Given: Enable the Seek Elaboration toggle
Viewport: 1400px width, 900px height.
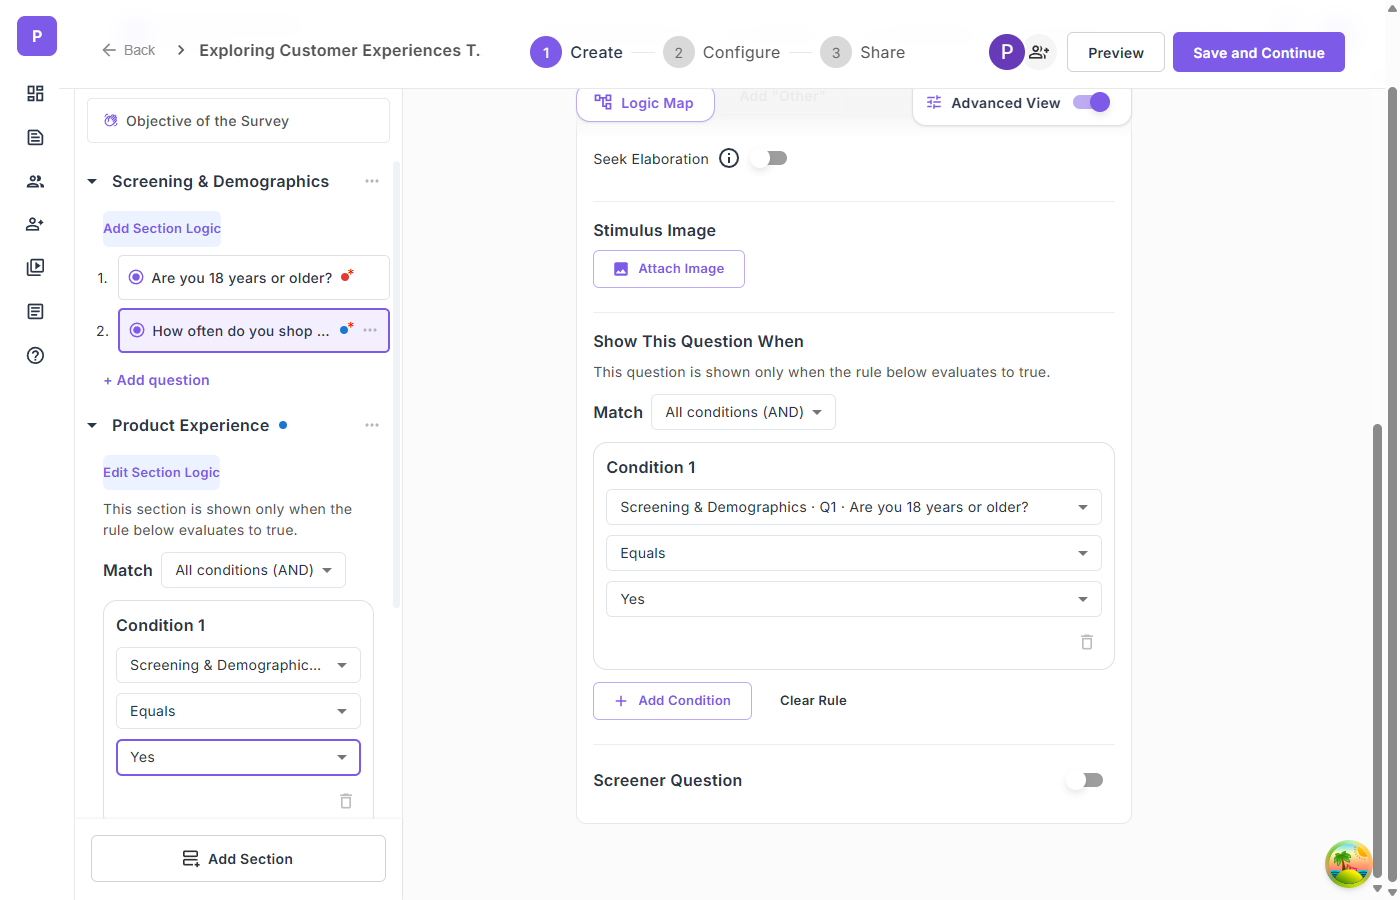Looking at the screenshot, I should click(770, 159).
